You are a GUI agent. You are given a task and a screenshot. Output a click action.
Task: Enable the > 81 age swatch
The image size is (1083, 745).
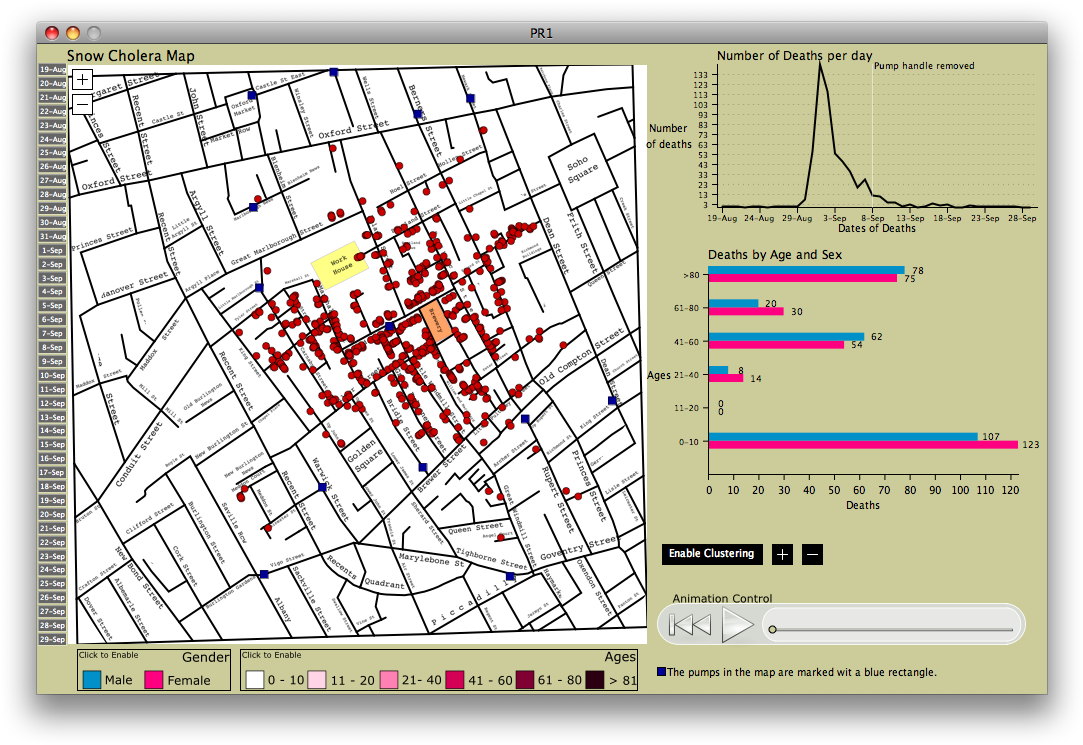594,680
